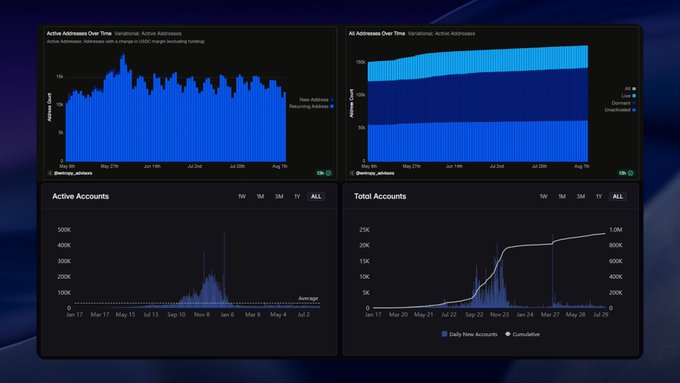
Task: Select the 1M range in Active Accounts
Action: (x=260, y=196)
